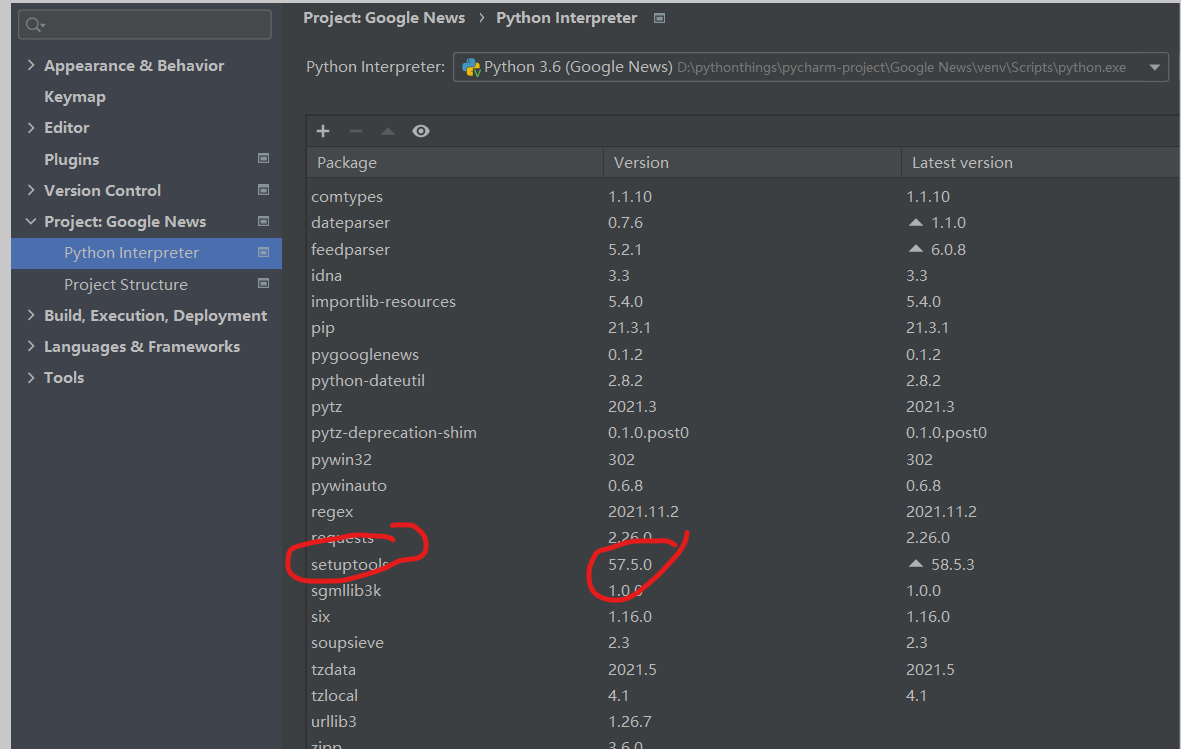Expand the Version Control section

tap(30, 190)
